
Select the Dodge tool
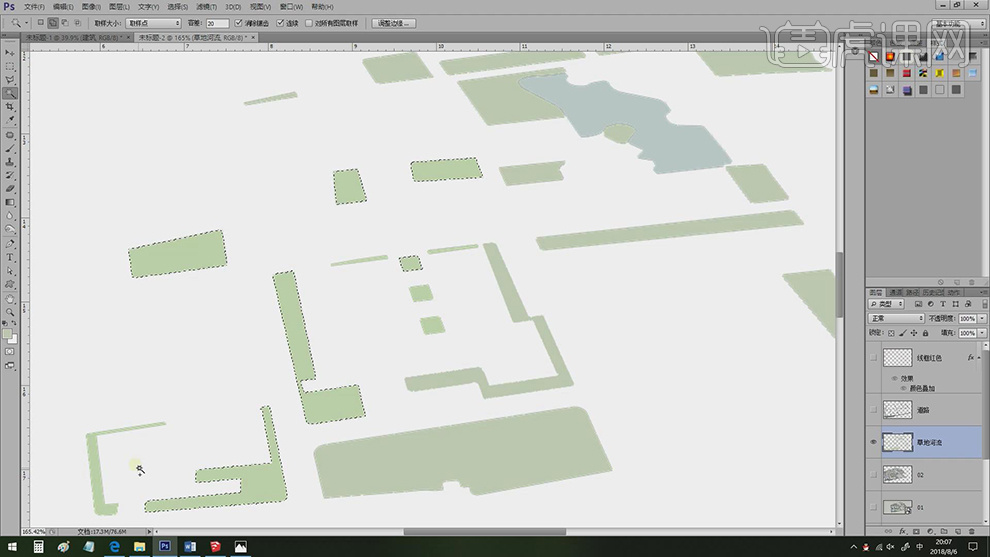(9, 229)
